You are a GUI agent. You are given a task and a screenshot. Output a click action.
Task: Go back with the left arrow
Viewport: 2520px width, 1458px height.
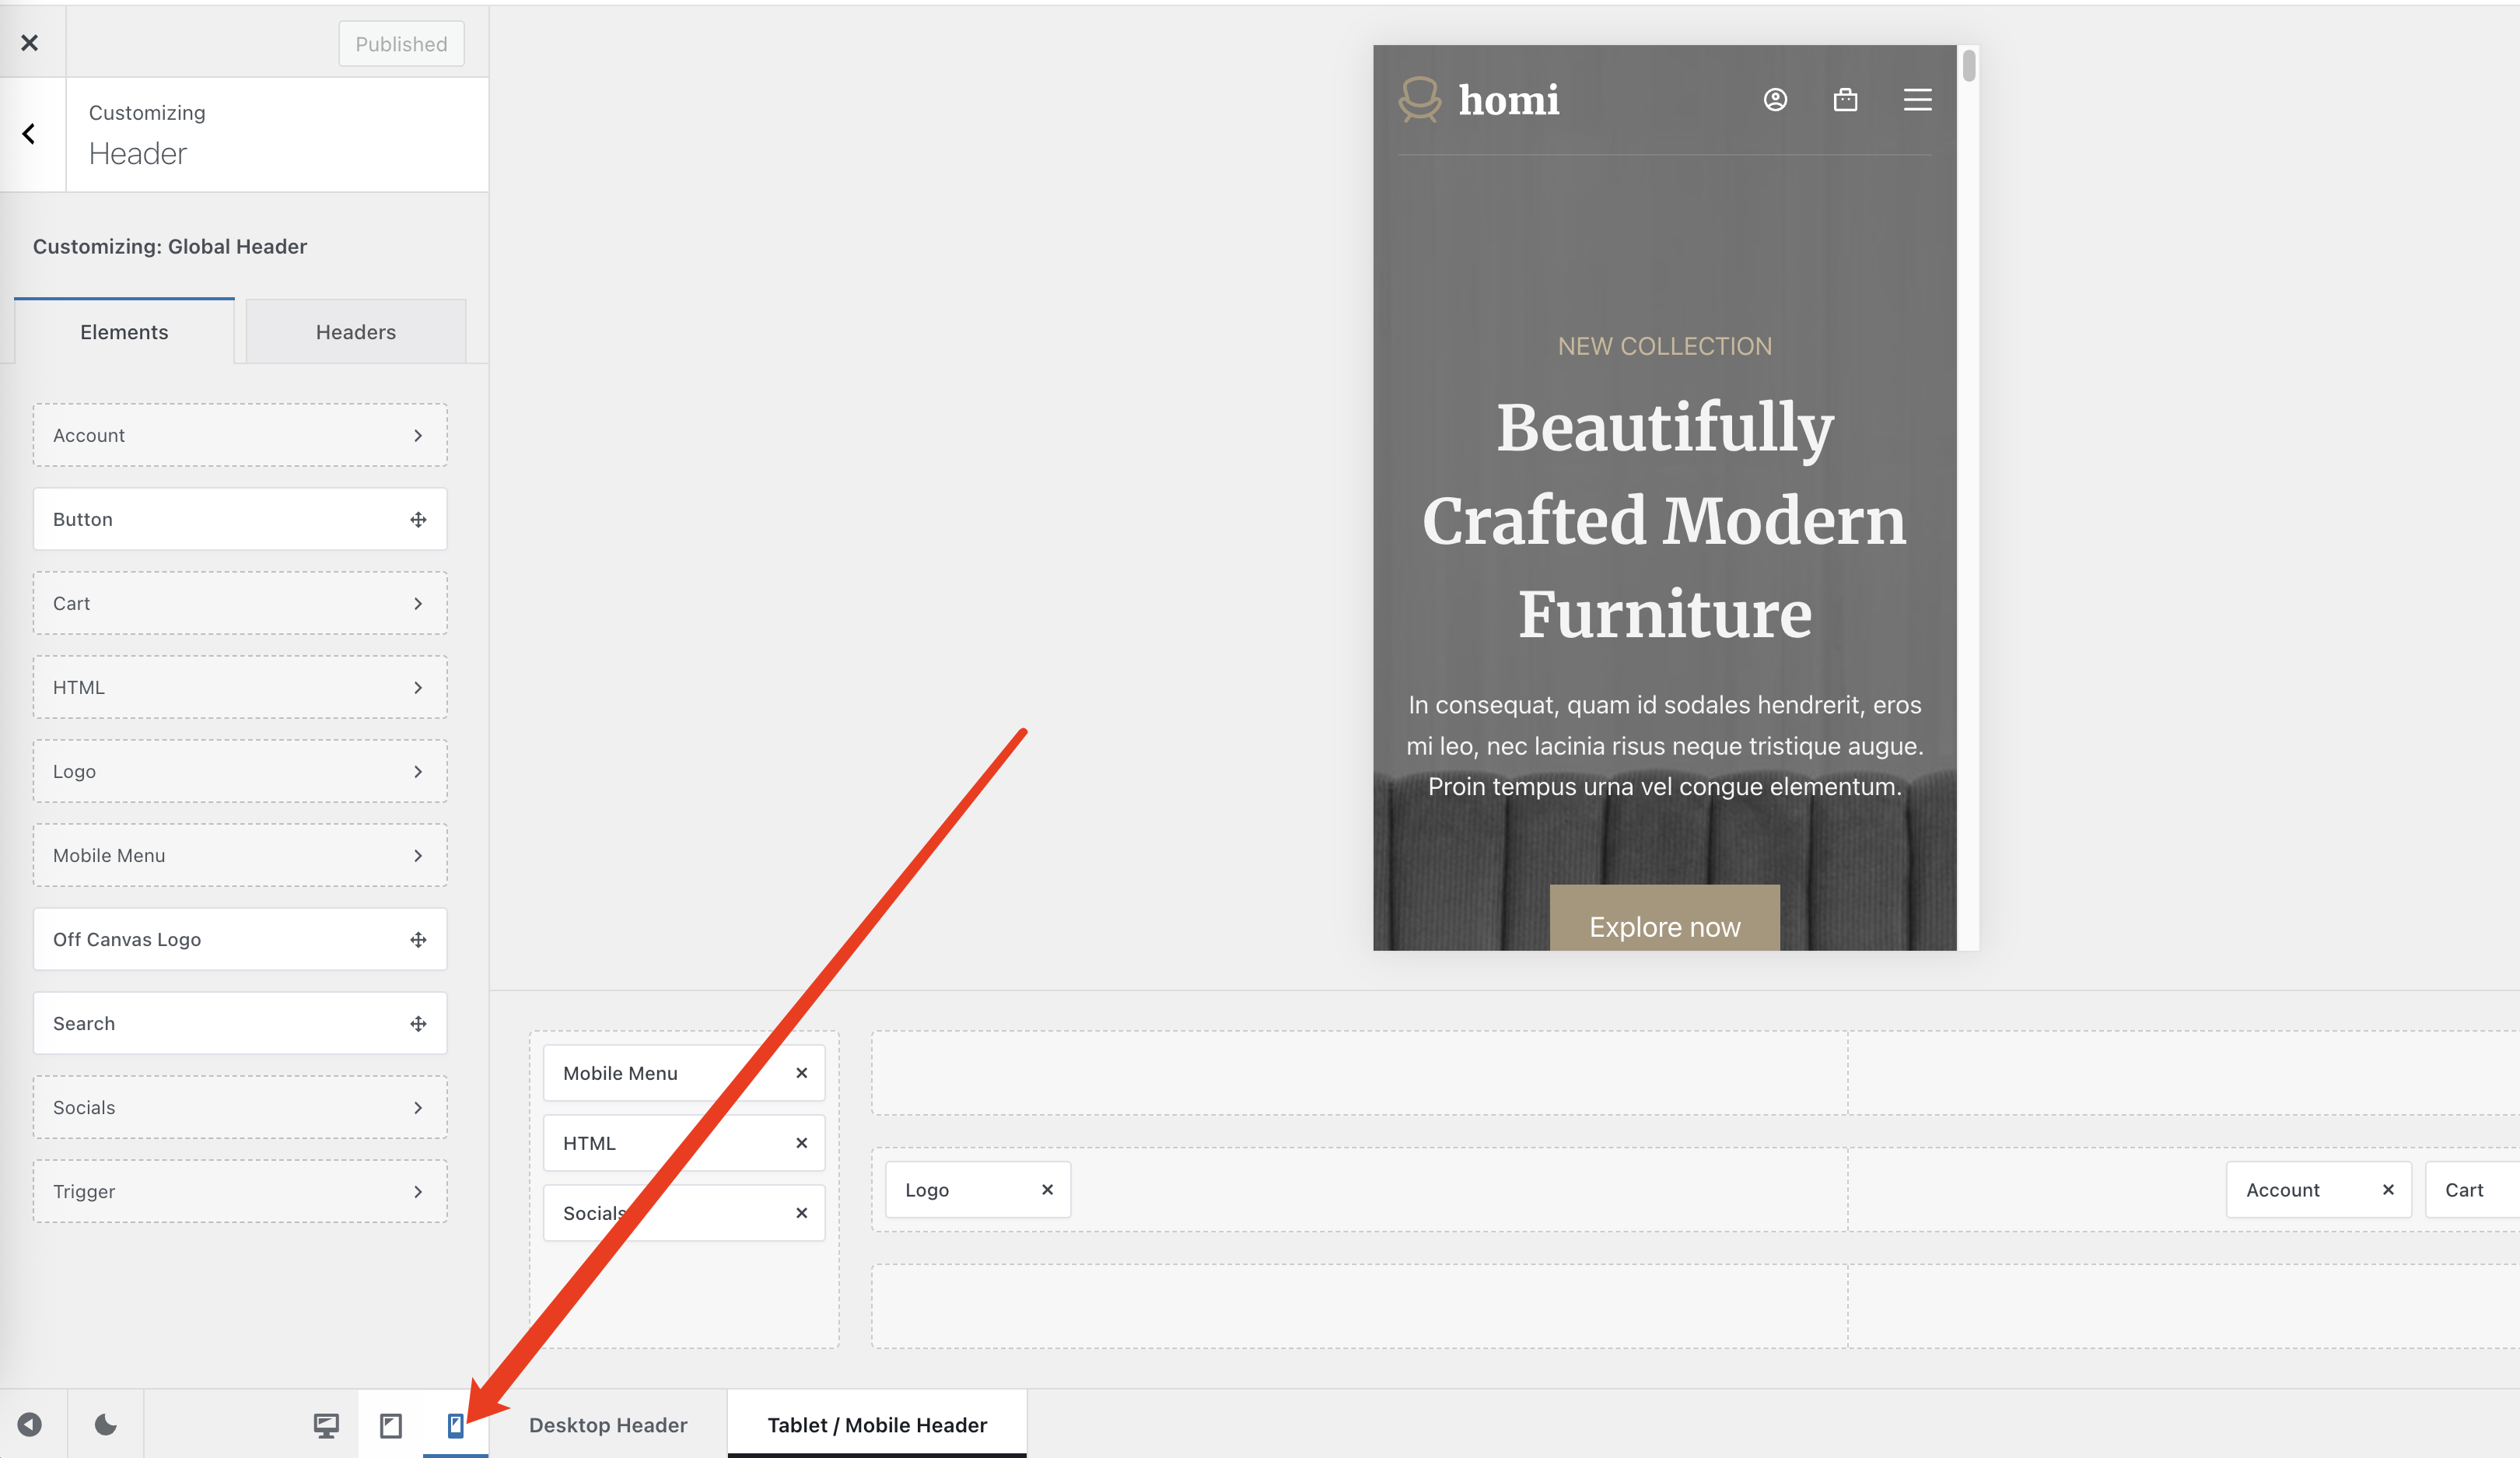(x=29, y=134)
